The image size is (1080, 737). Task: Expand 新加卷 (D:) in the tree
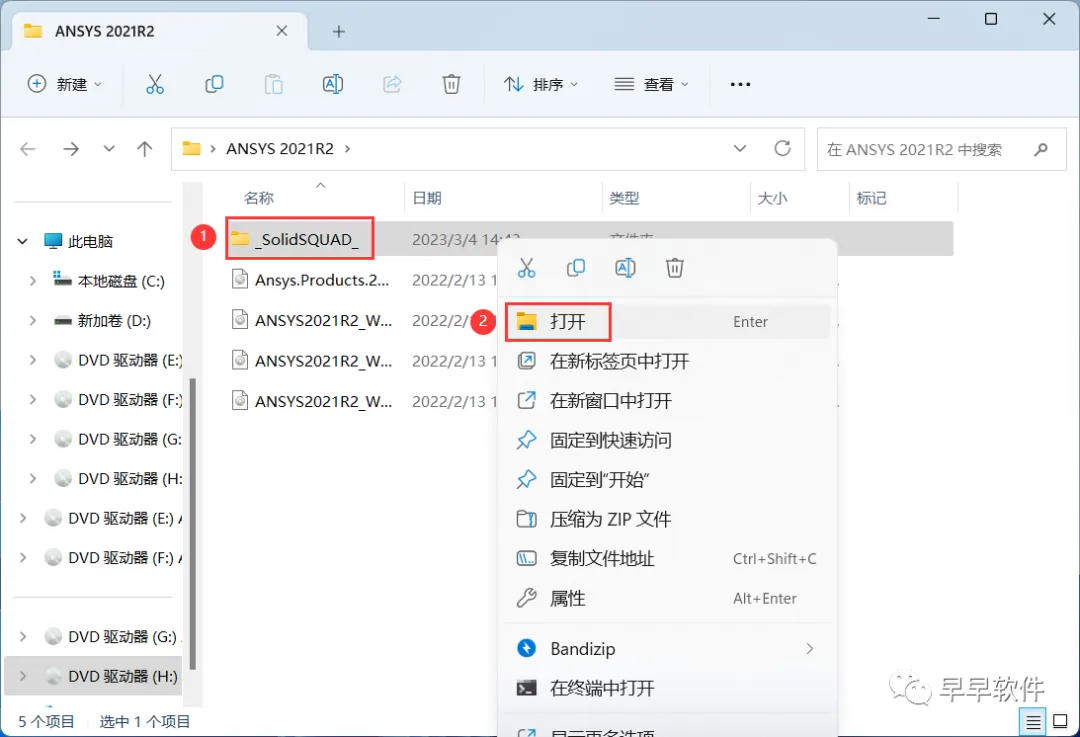(32, 321)
